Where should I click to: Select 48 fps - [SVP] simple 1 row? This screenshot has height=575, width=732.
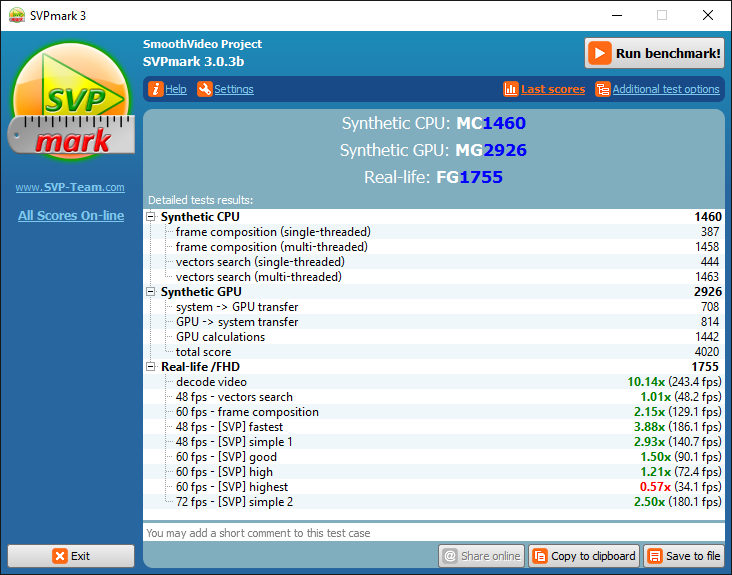434,442
